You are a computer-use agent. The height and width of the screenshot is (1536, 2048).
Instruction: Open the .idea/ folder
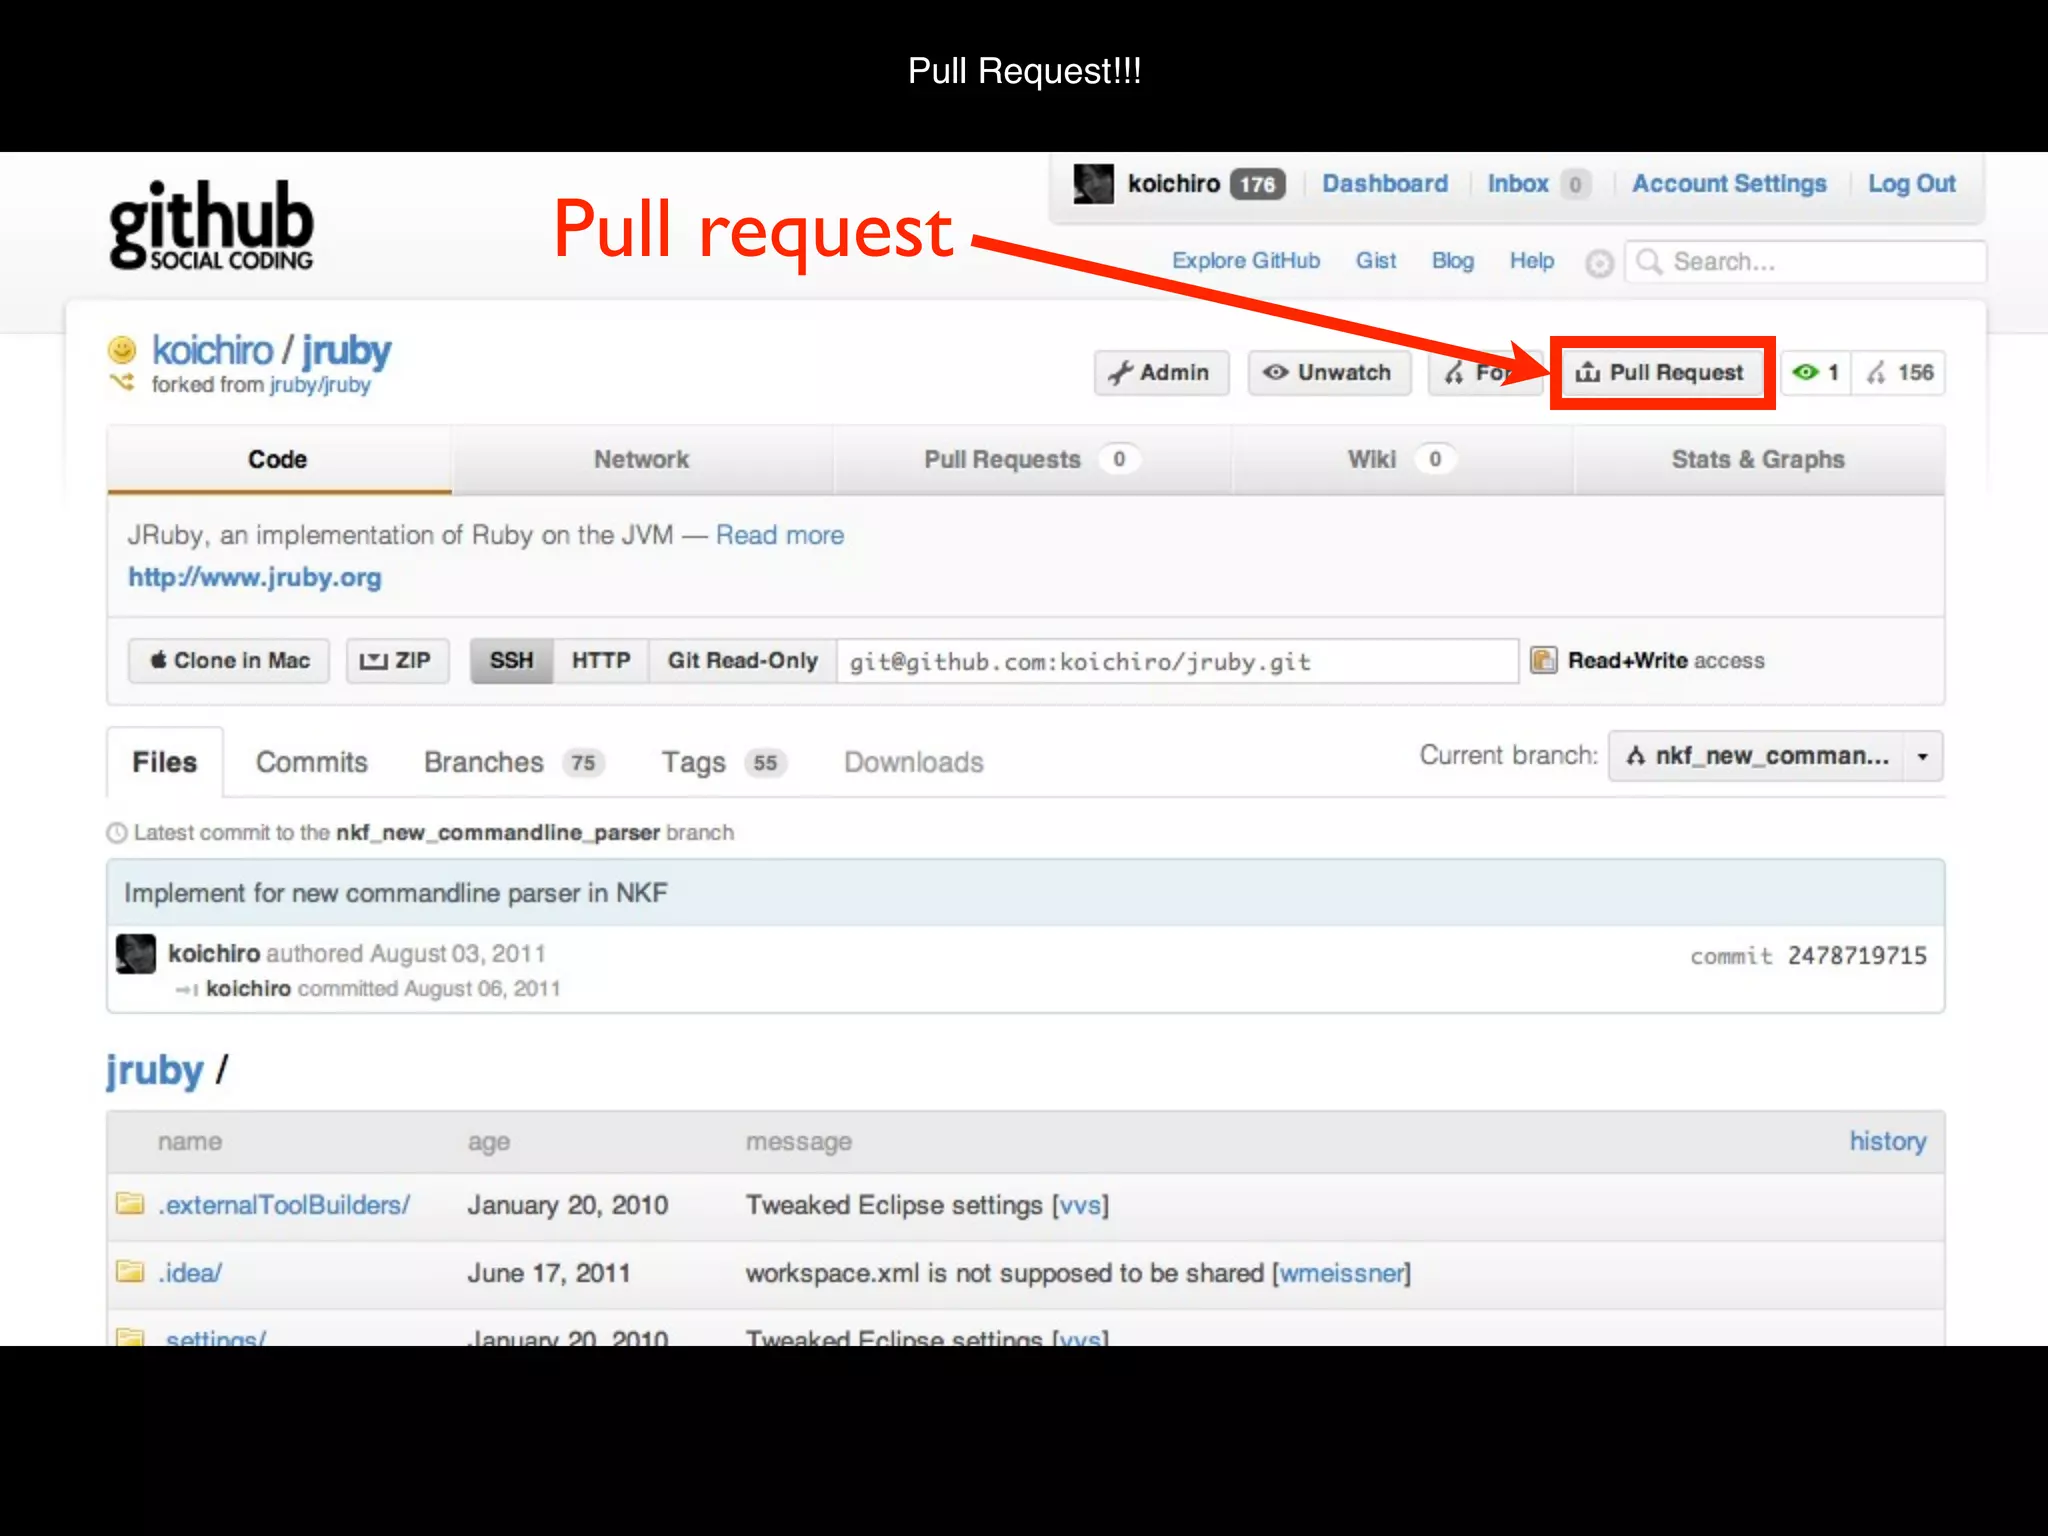(x=190, y=1274)
